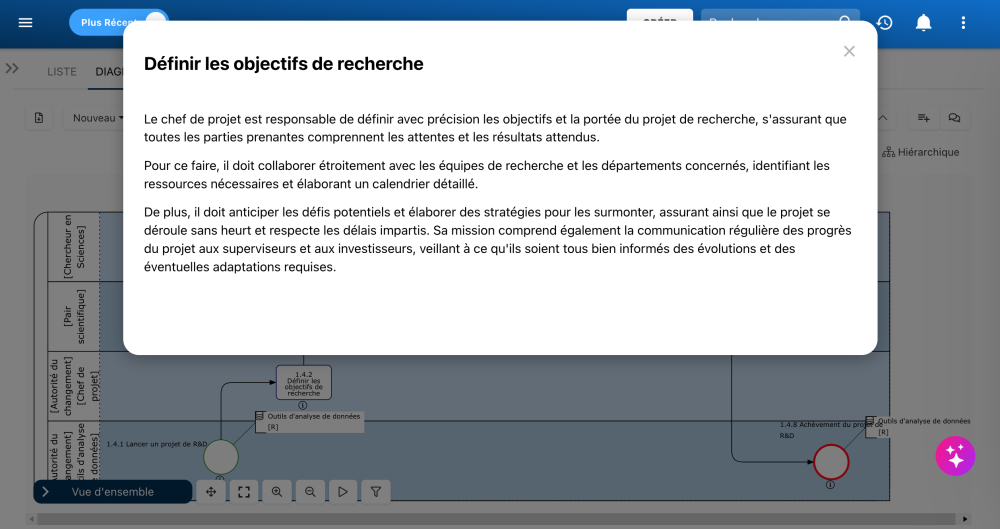Expand the Vue d'ensemble panel
1000x529 pixels.
113,492
